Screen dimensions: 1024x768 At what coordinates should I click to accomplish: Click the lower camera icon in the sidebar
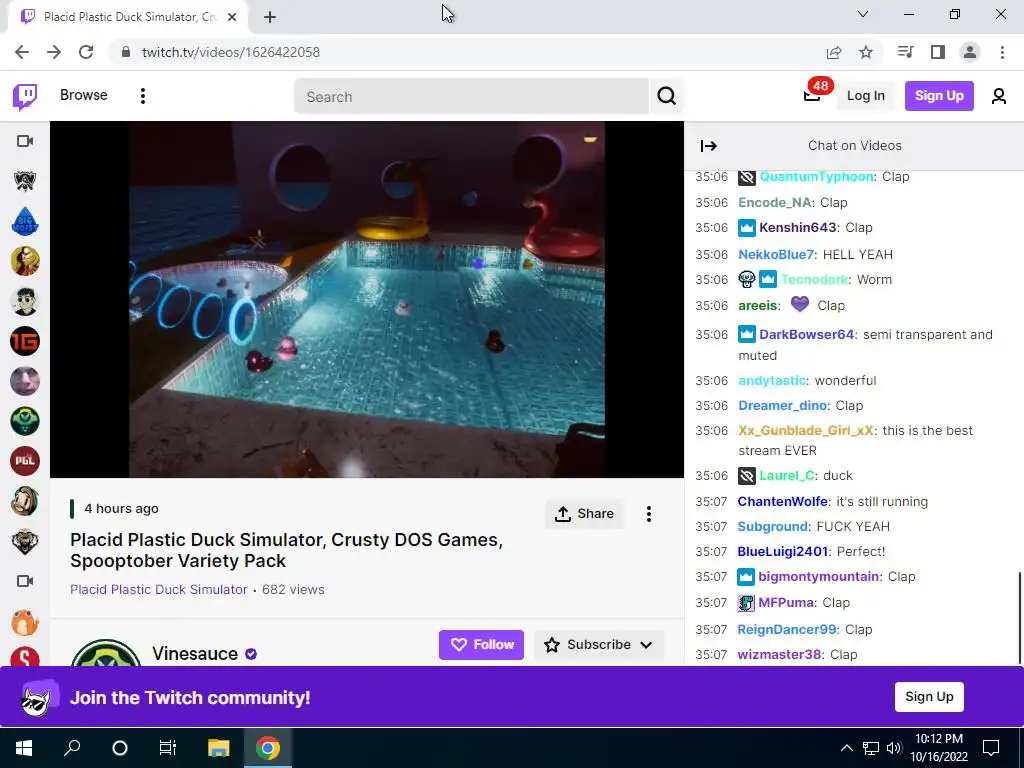(25, 581)
